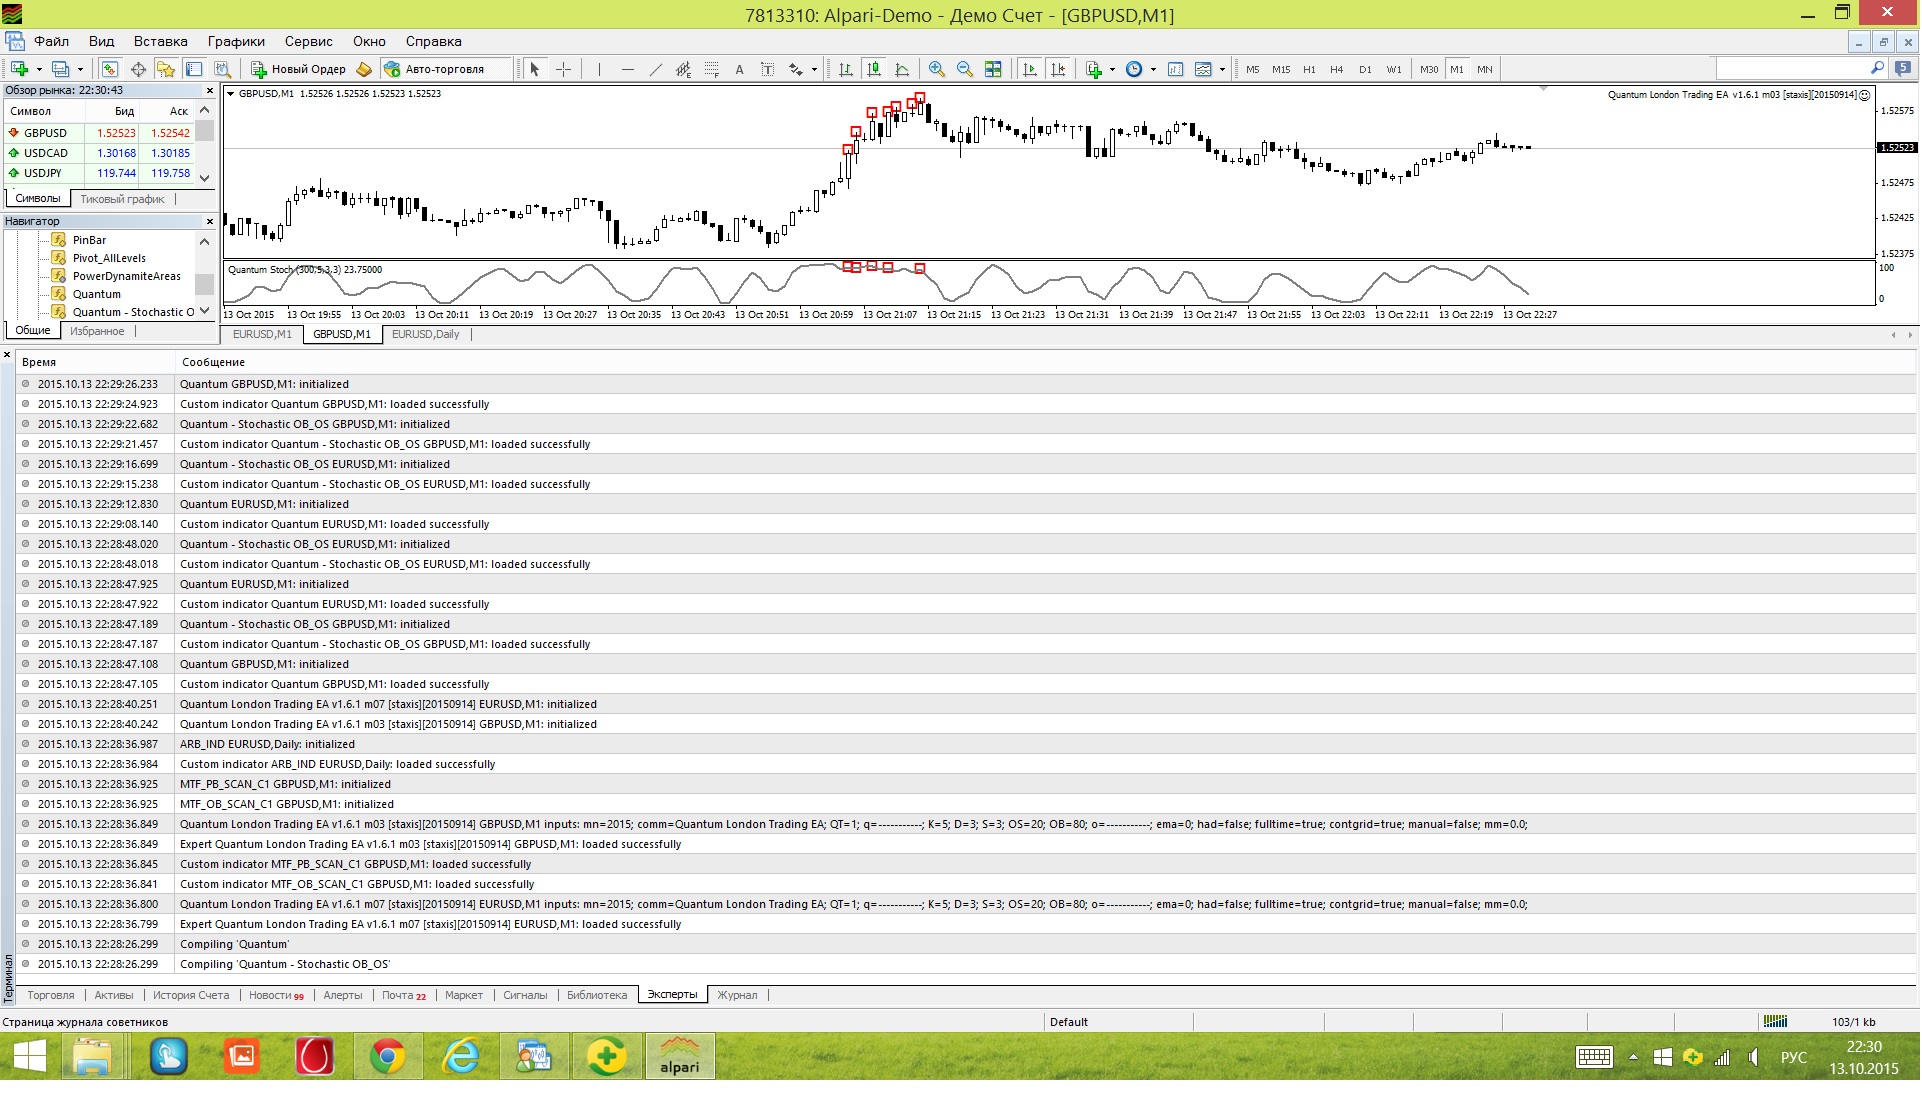Tile chart windows icon
The width and height of the screenshot is (1922, 1102).
pyautogui.click(x=993, y=69)
